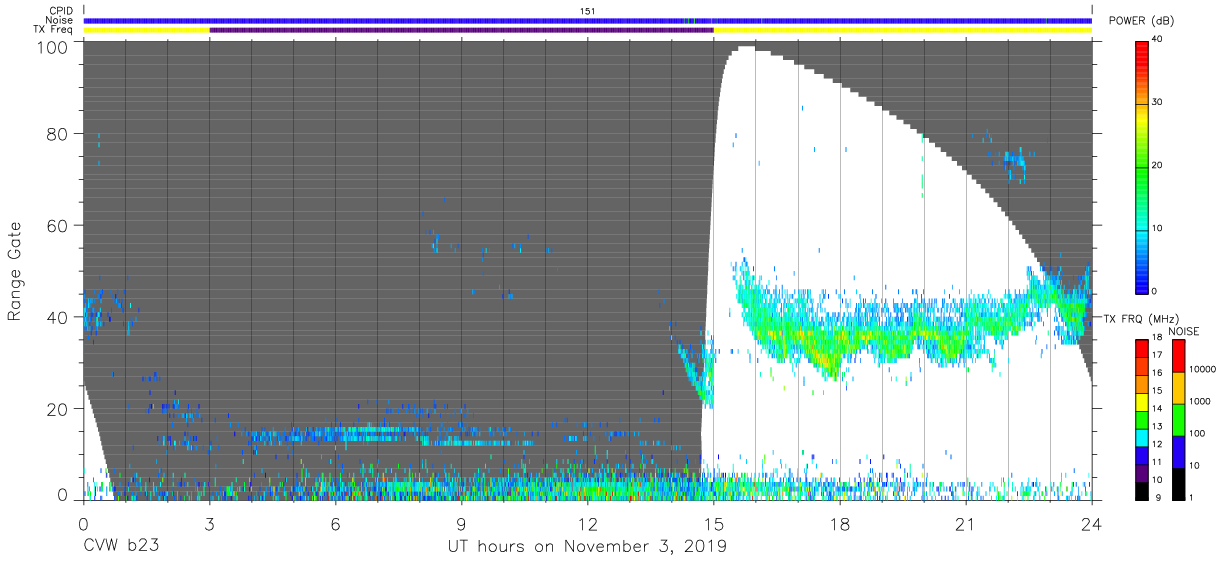Click the 40 label on Range Gate axis
Image resolution: width=1228 pixels, height=567 pixels.
57,317
